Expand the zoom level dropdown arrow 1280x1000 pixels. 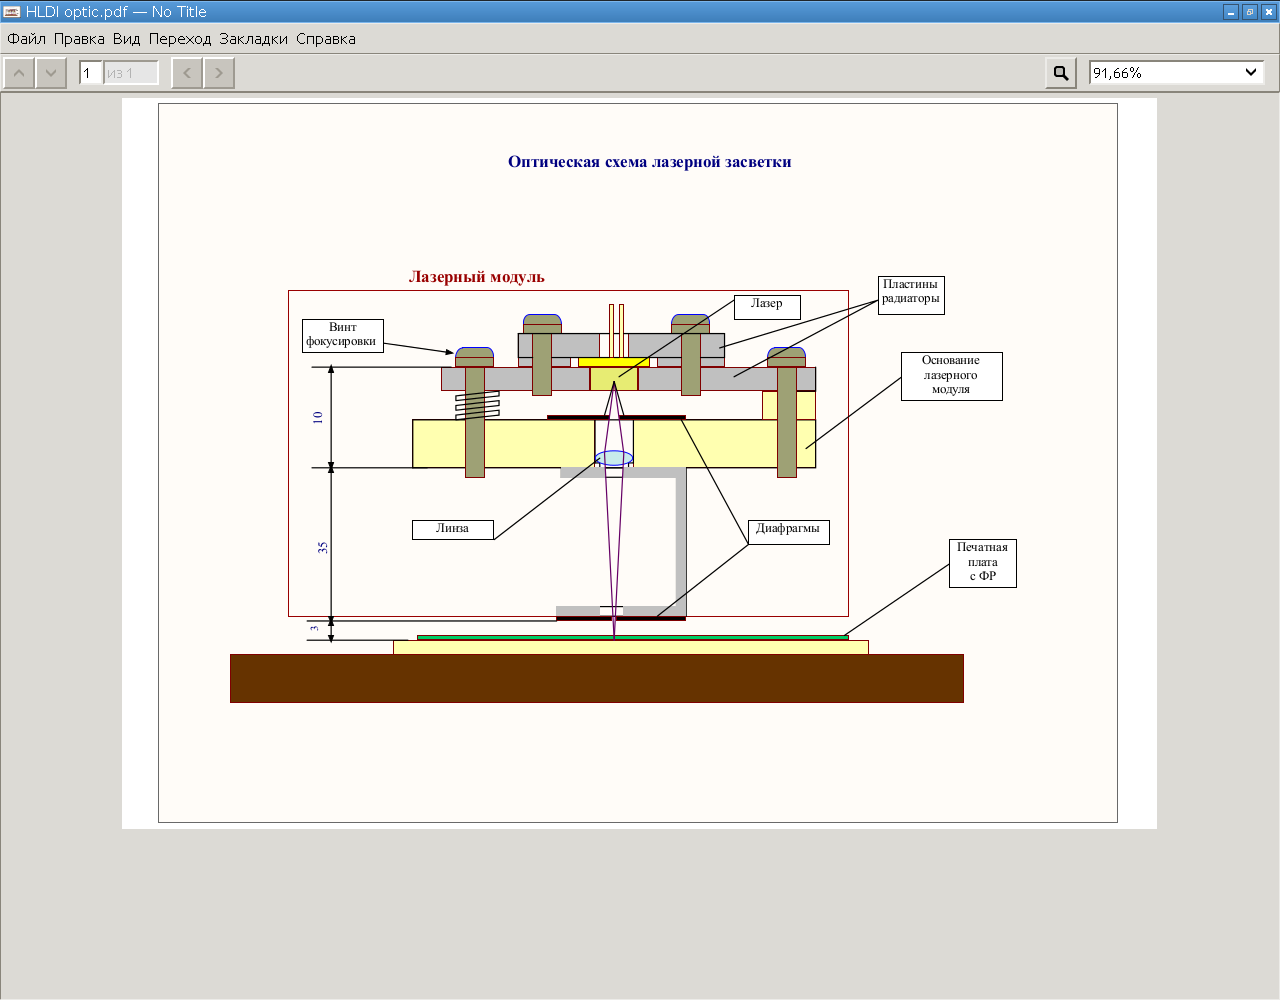[x=1251, y=73]
